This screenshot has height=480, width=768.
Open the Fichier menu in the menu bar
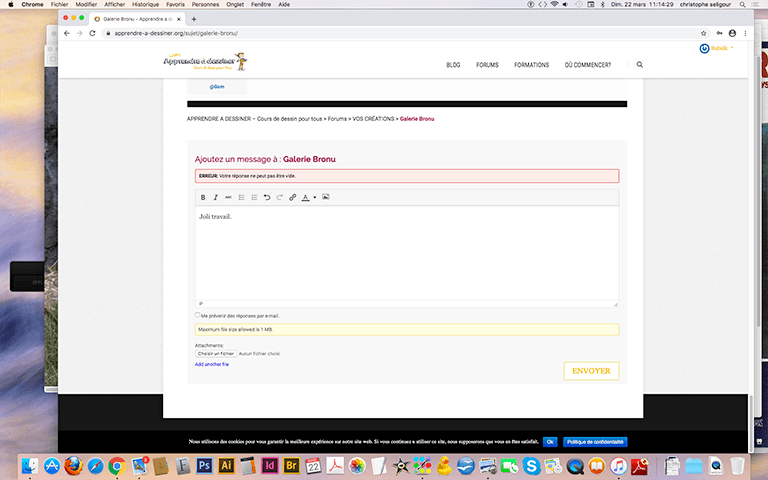click(59, 4)
